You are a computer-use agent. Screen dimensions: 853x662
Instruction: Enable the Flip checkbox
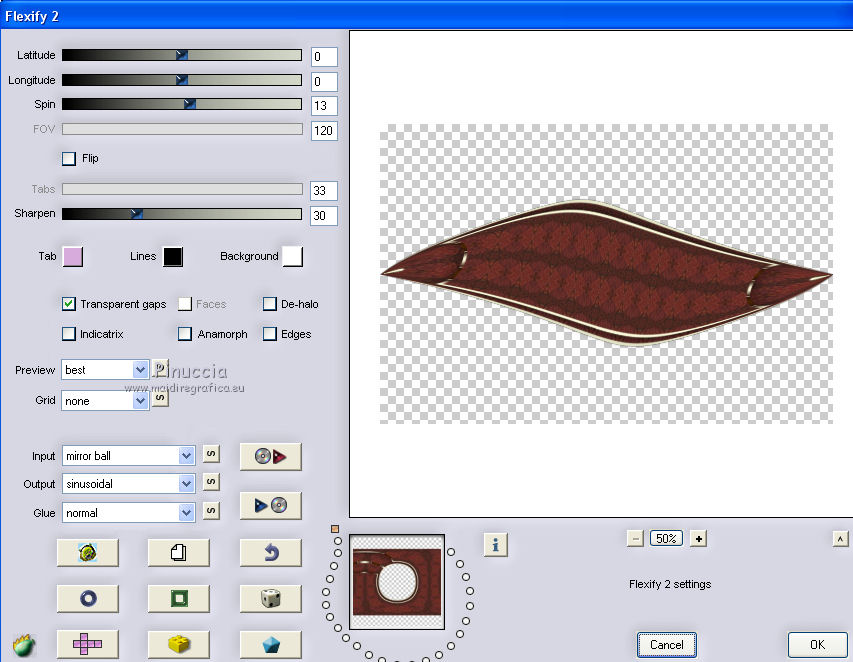pyautogui.click(x=69, y=158)
